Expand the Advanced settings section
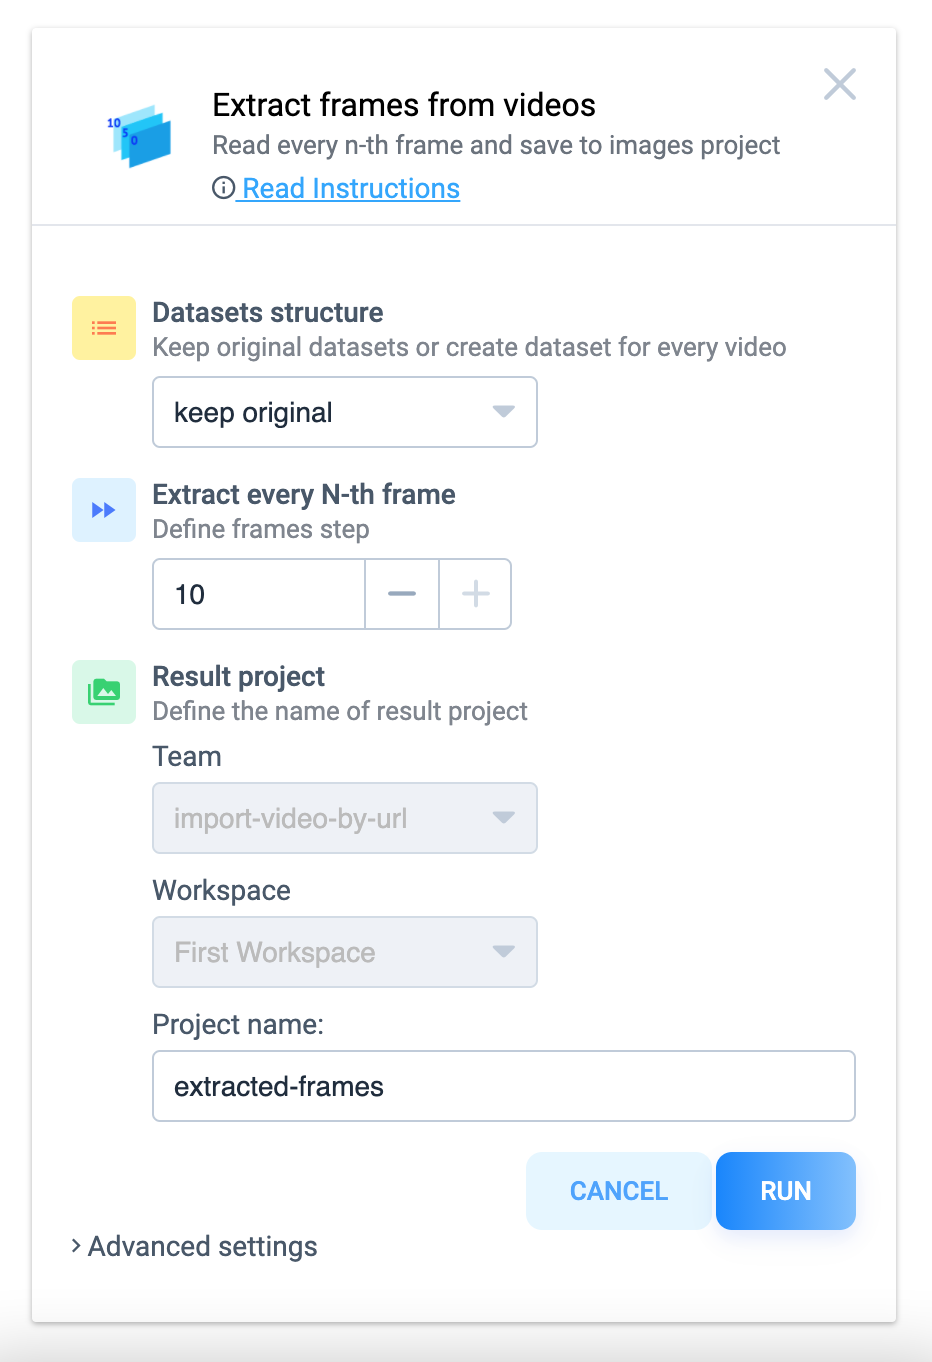The image size is (932, 1362). [x=193, y=1246]
